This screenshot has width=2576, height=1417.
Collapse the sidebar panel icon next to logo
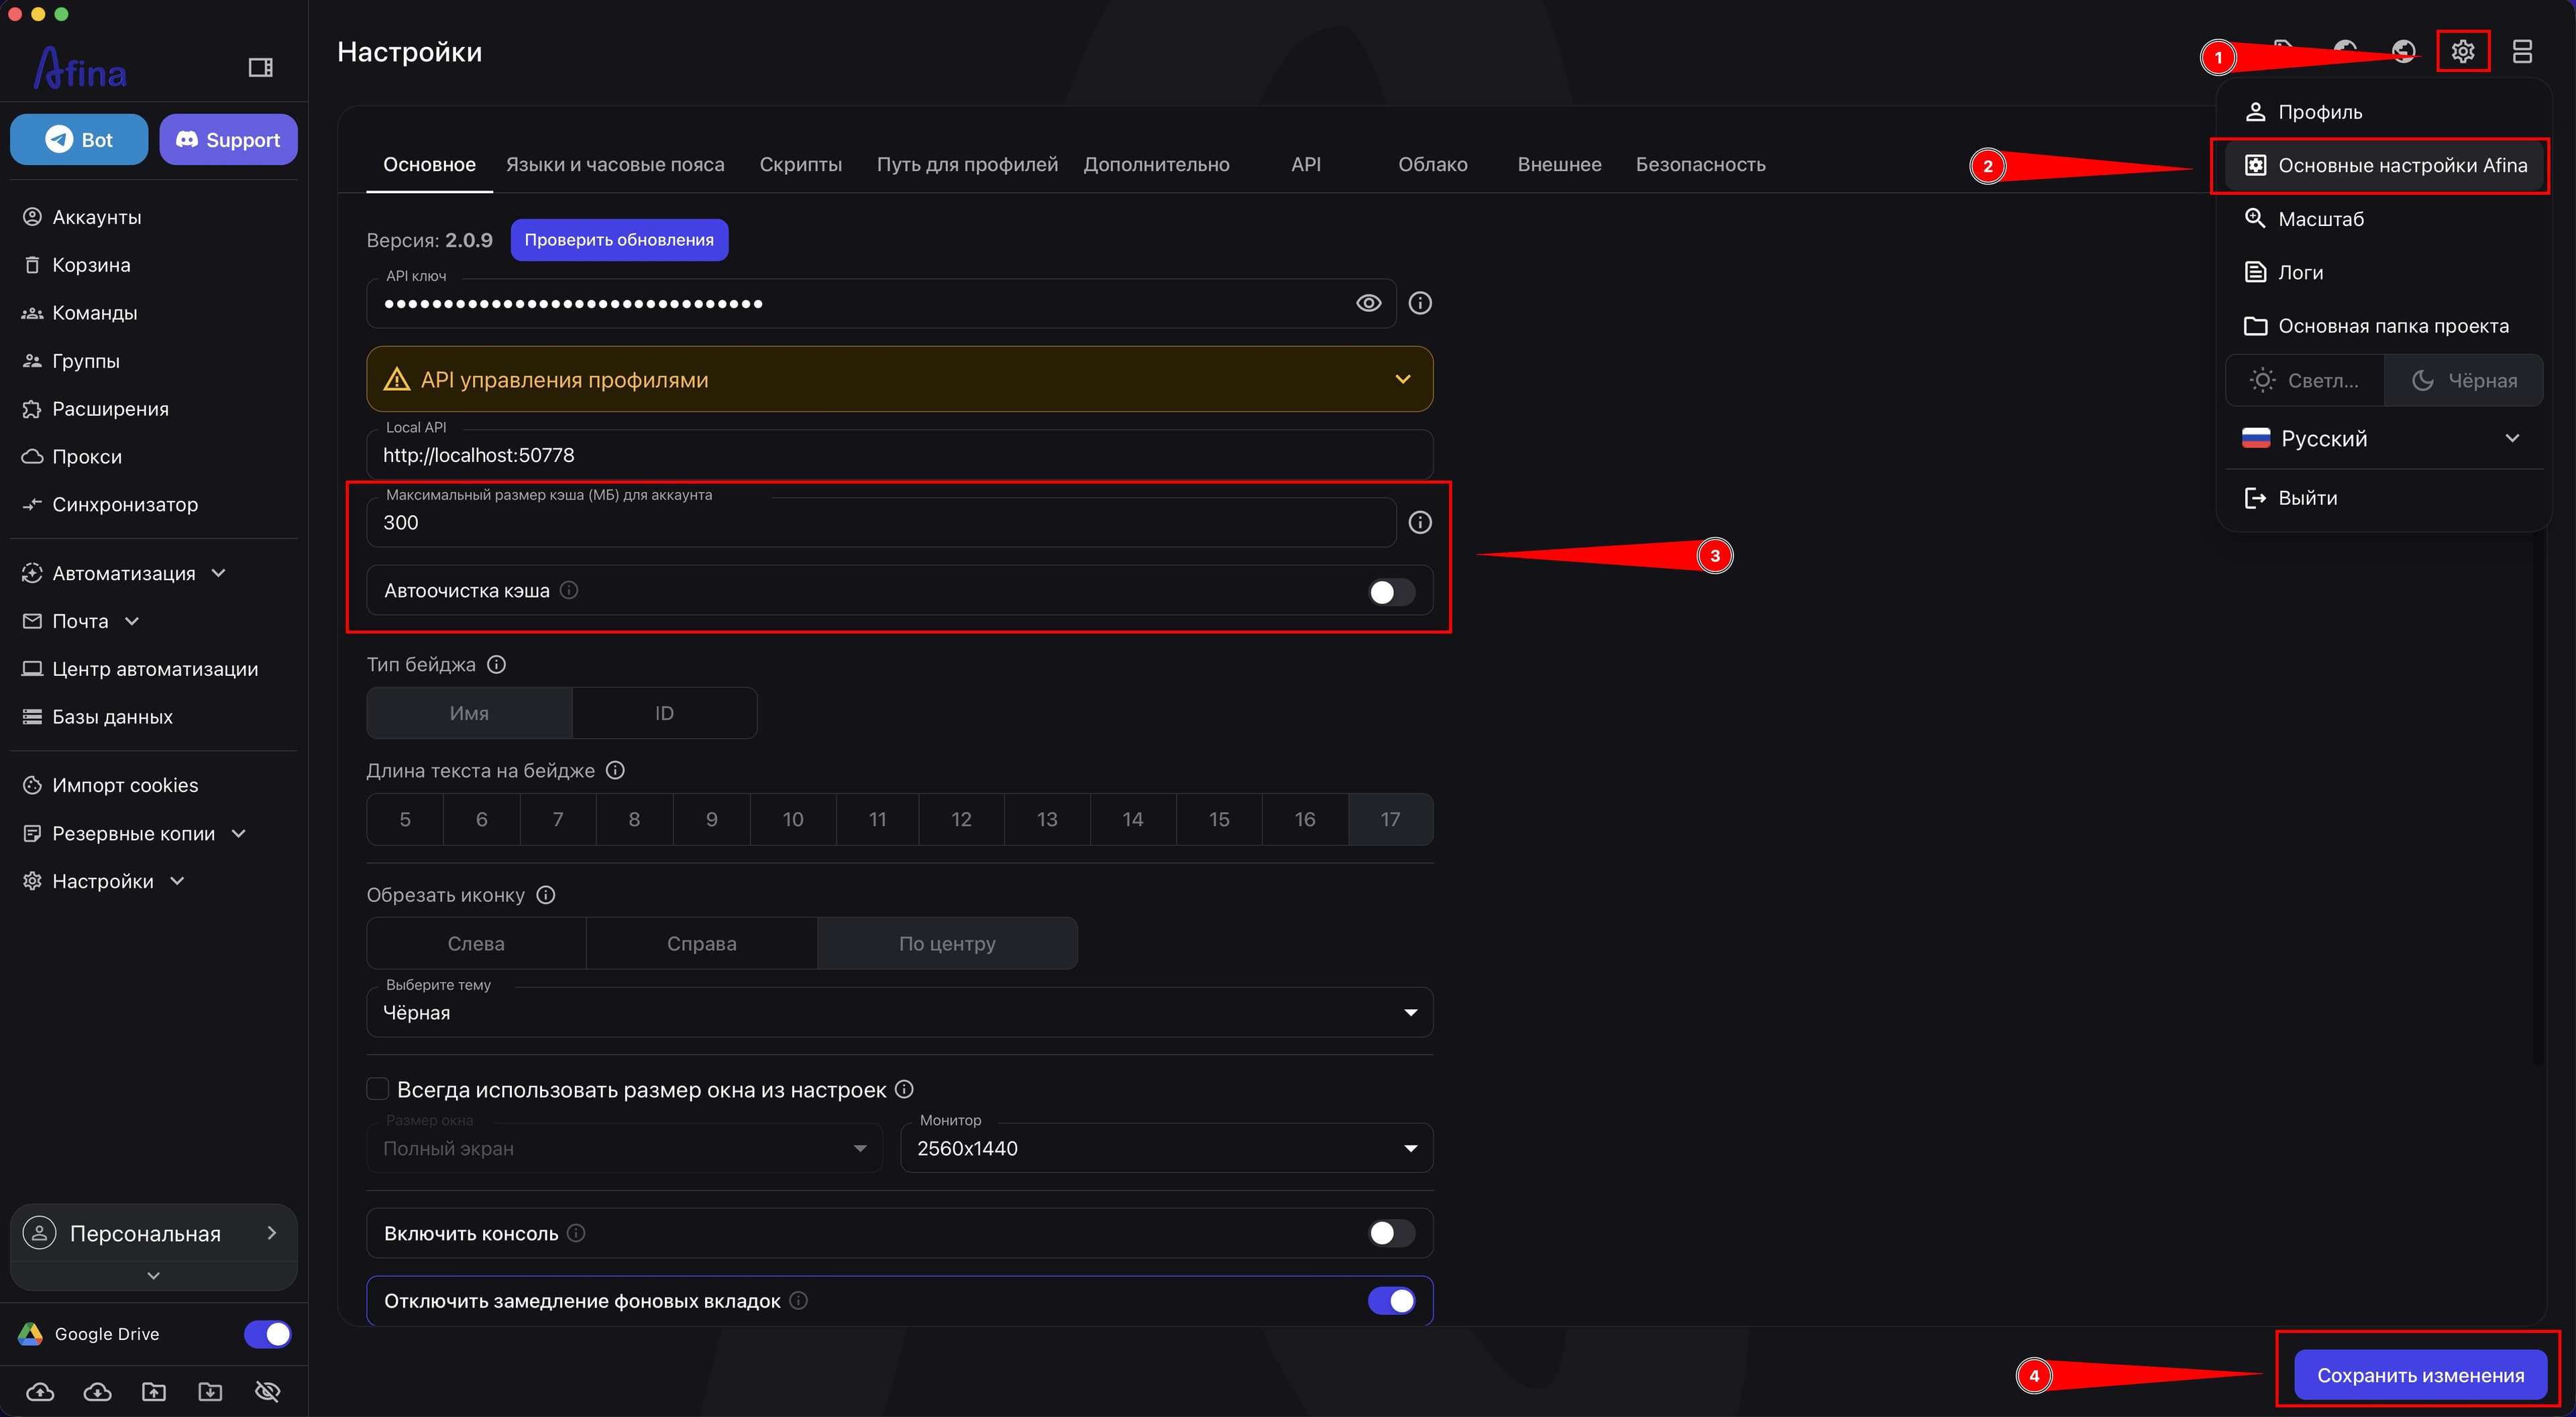[260, 67]
